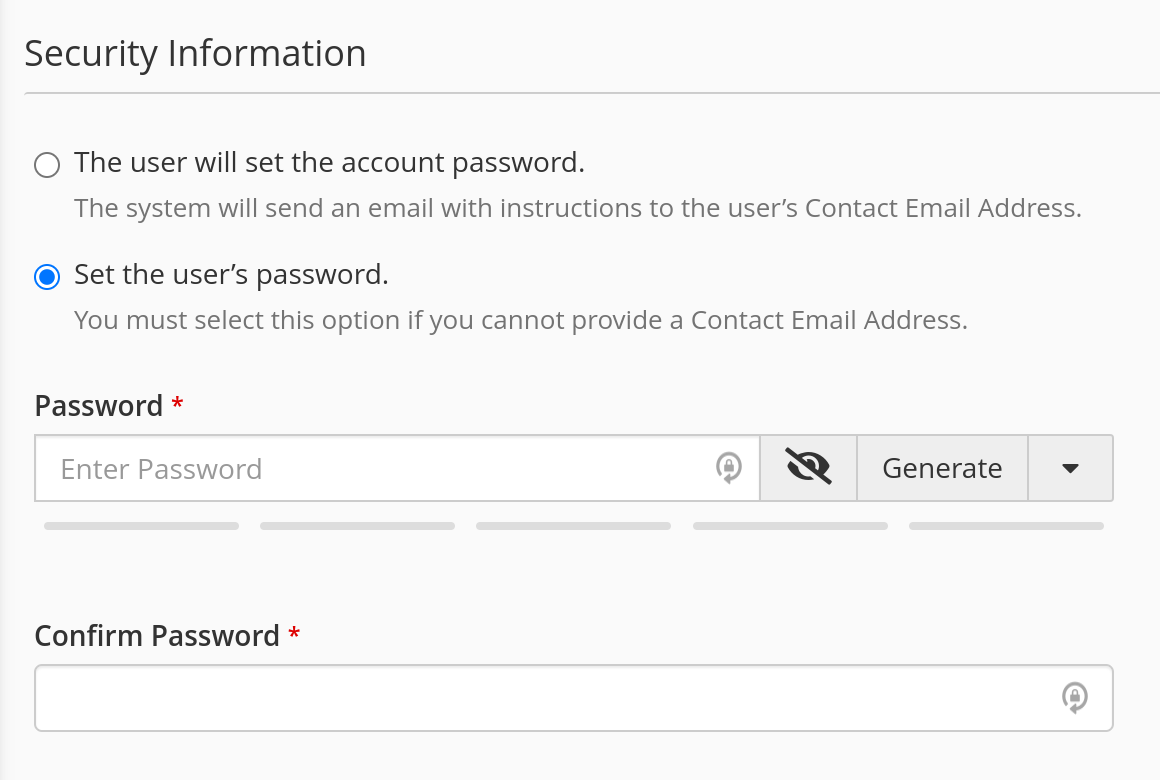This screenshot has height=780, width=1160.
Task: Click helper text about system sending an email
Action: [578, 209]
